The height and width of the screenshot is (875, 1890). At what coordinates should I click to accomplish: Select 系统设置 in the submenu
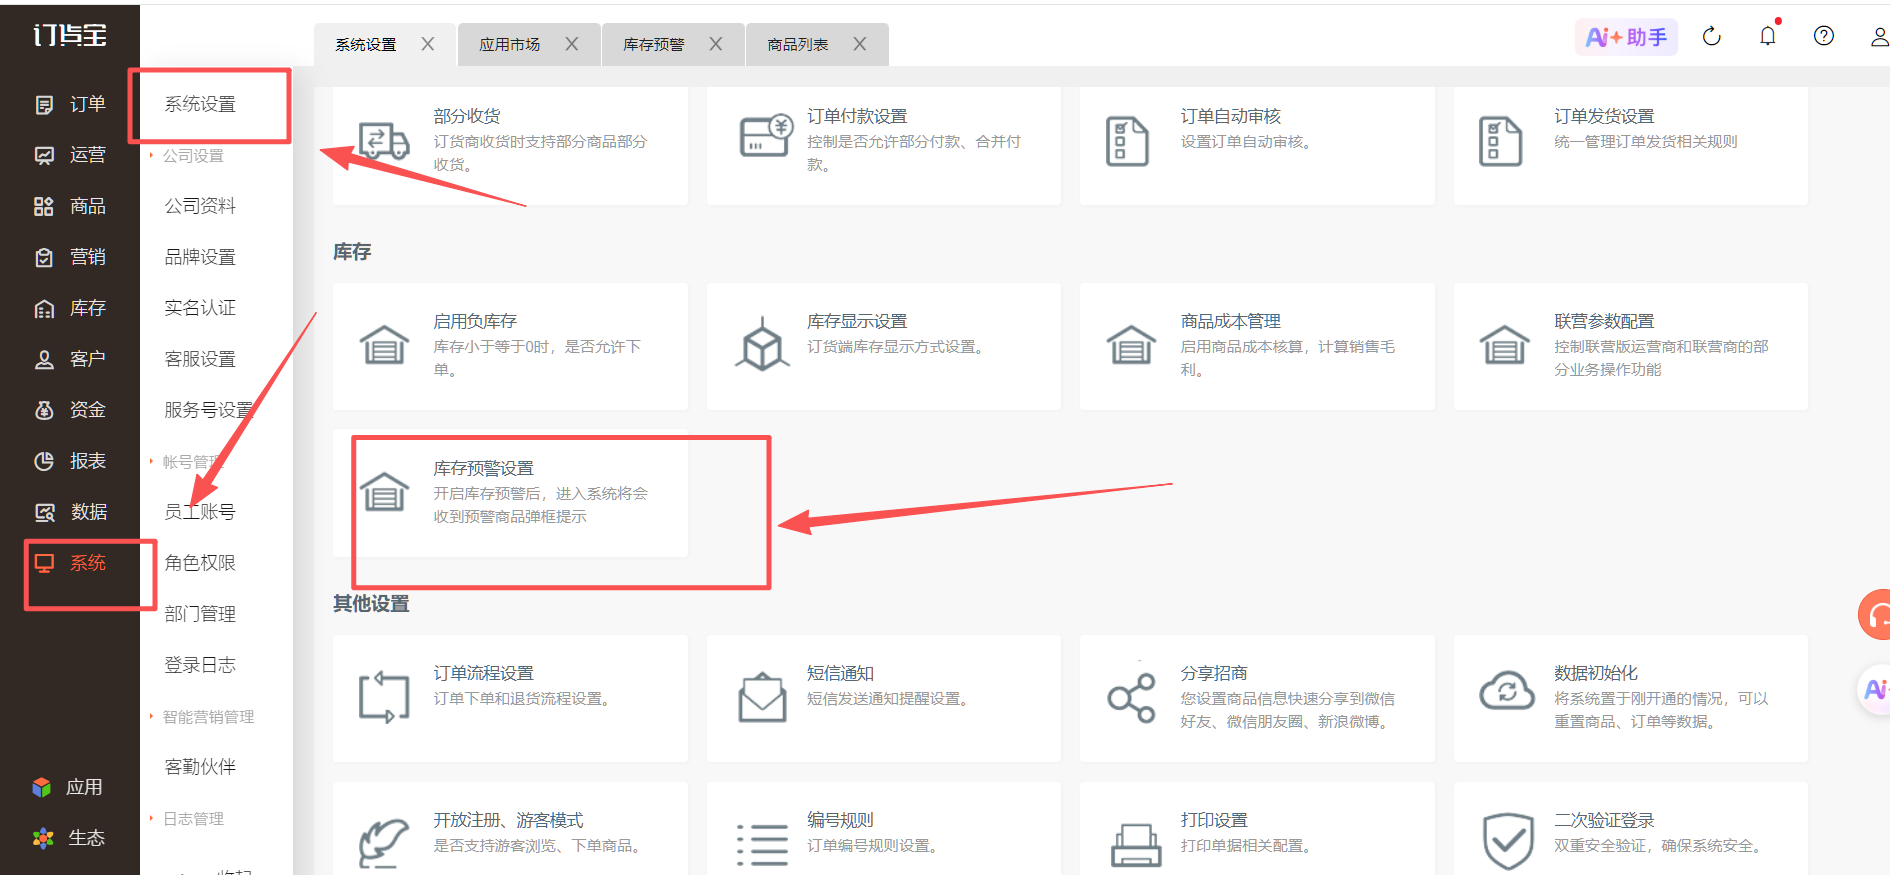pyautogui.click(x=200, y=104)
